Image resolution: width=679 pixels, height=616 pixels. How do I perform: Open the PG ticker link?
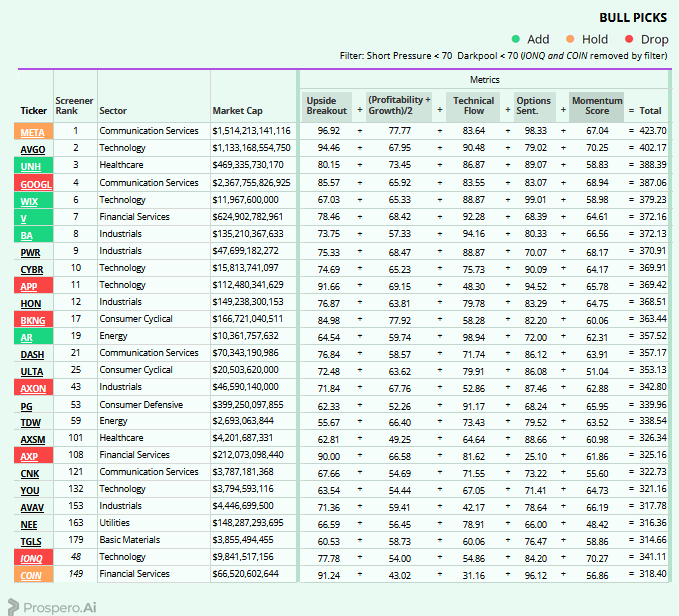(x=26, y=406)
